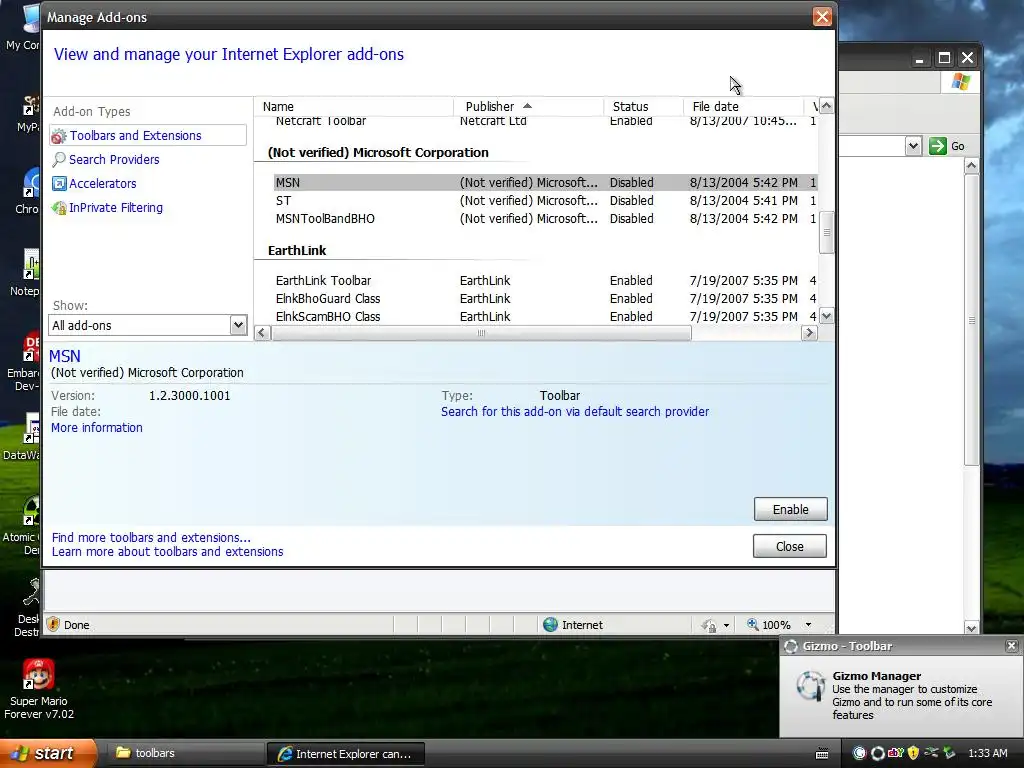Open the More information link

point(97,428)
